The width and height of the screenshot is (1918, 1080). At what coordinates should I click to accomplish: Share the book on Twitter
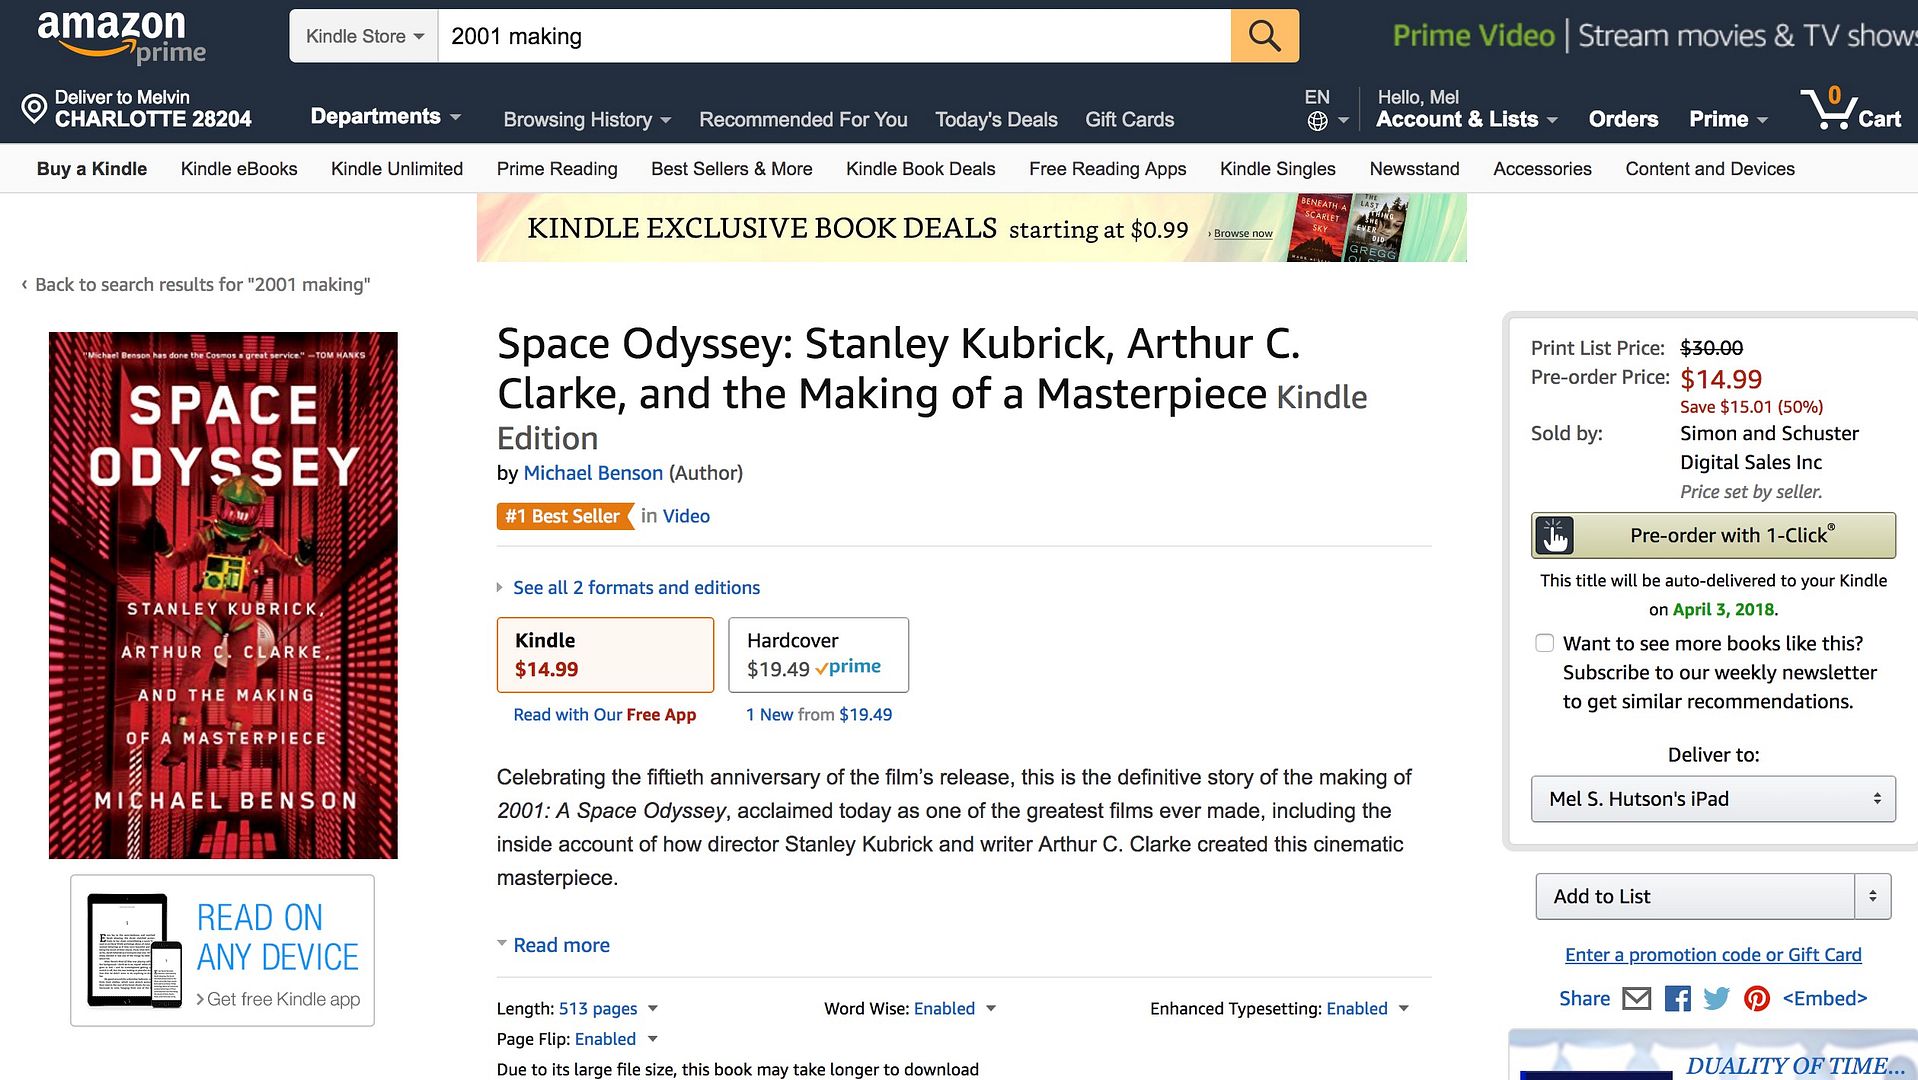click(1716, 998)
